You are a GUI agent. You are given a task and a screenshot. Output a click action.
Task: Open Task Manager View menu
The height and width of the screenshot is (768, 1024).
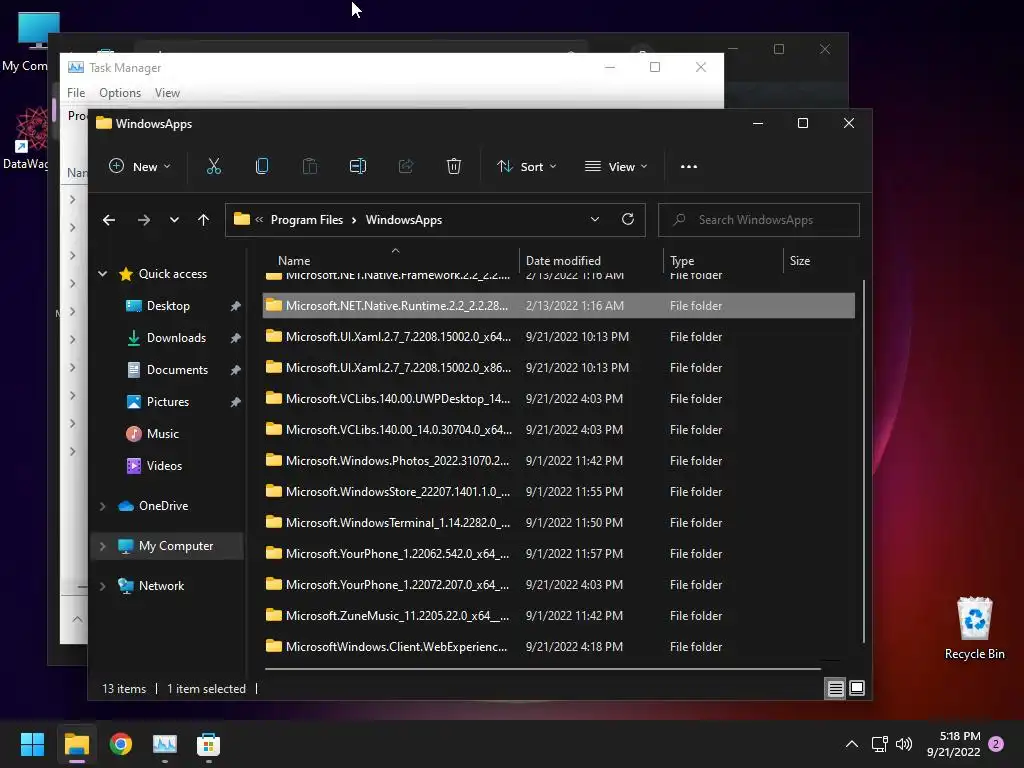[167, 93]
